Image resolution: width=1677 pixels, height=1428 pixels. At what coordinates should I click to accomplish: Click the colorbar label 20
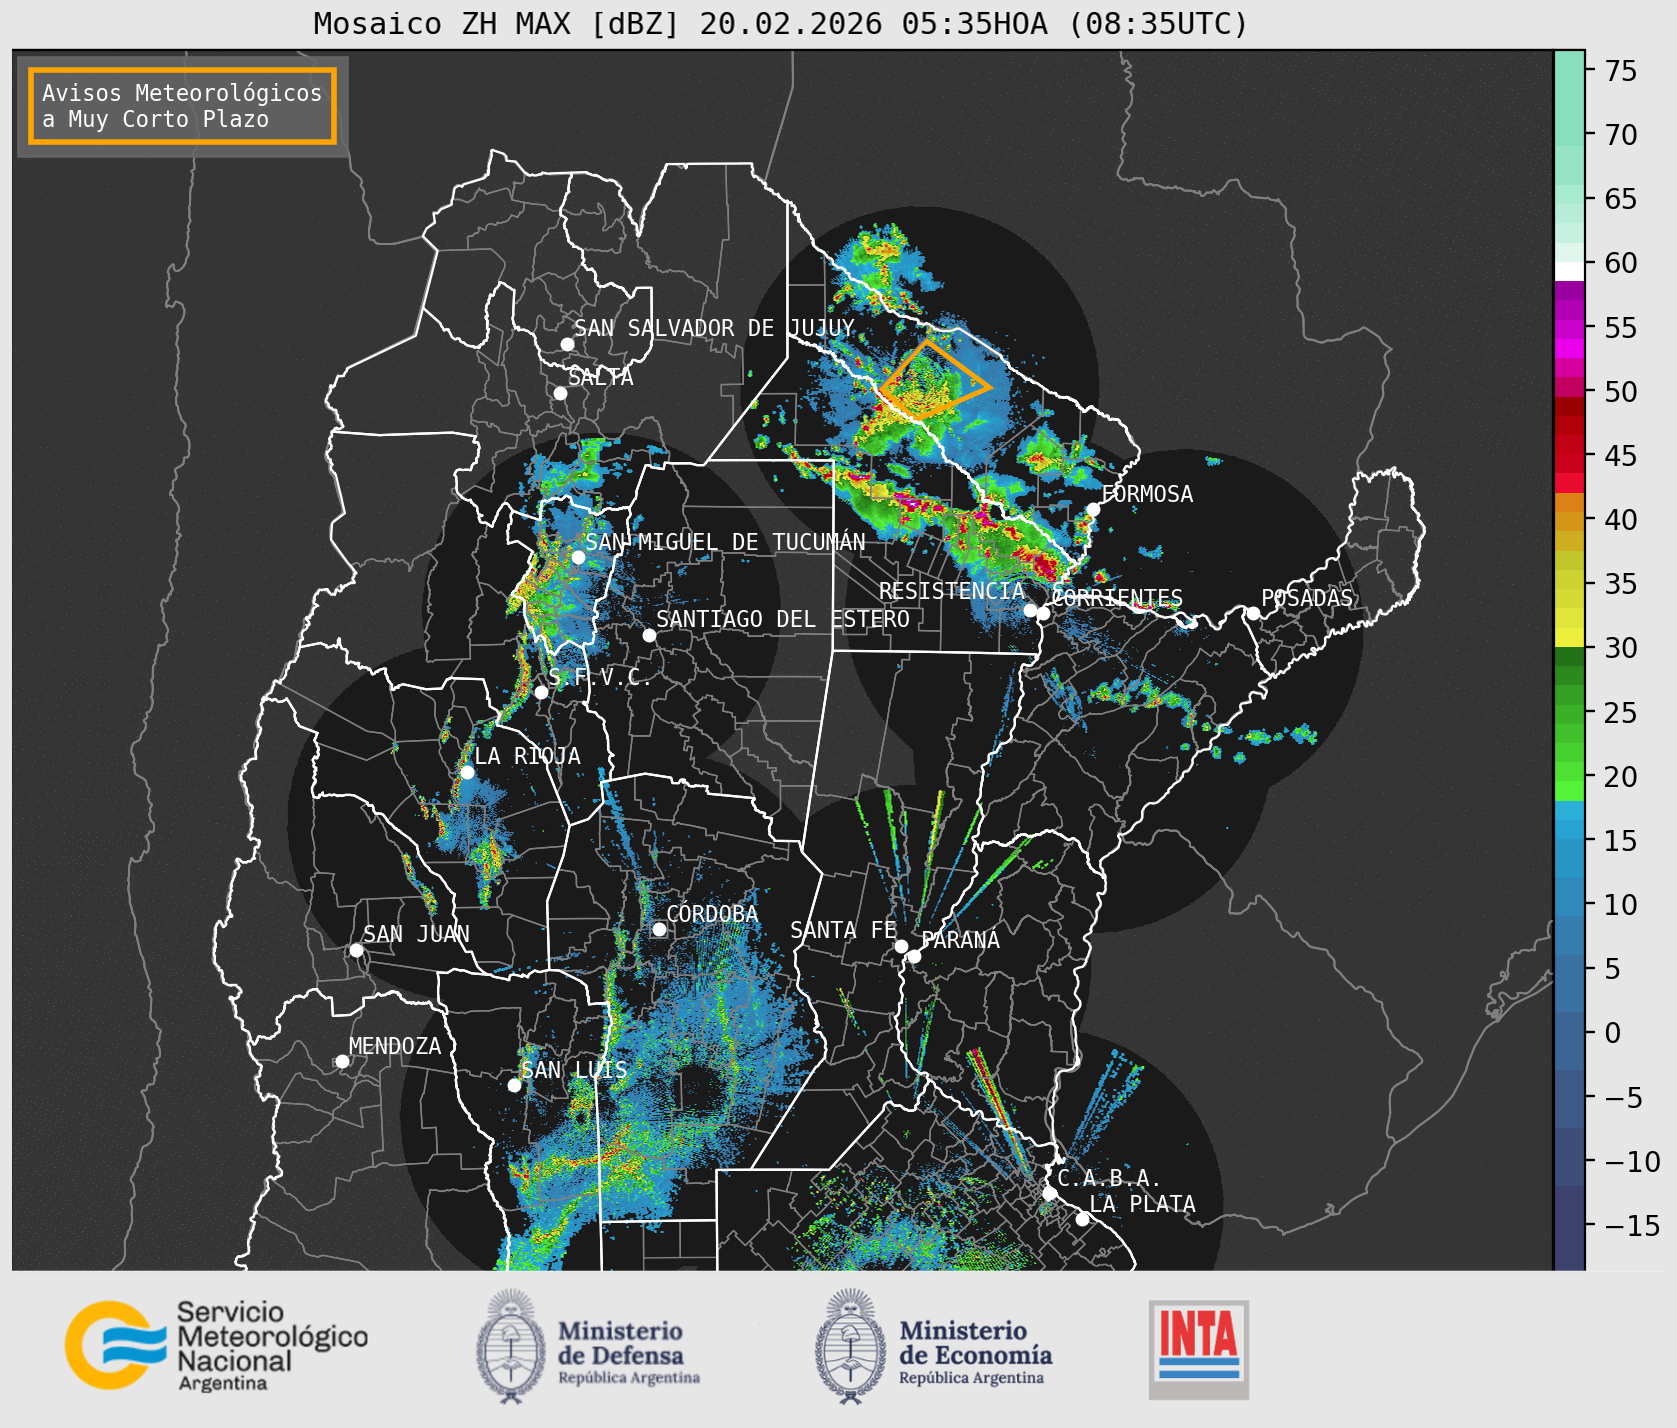[1621, 777]
